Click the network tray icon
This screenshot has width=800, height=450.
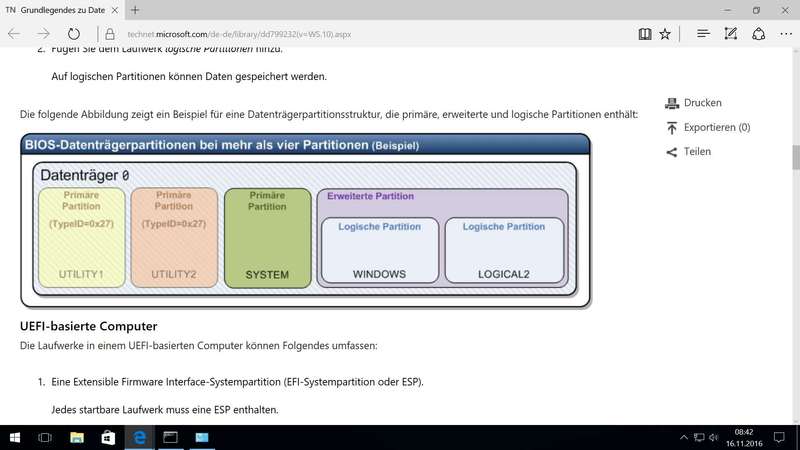[699, 438]
